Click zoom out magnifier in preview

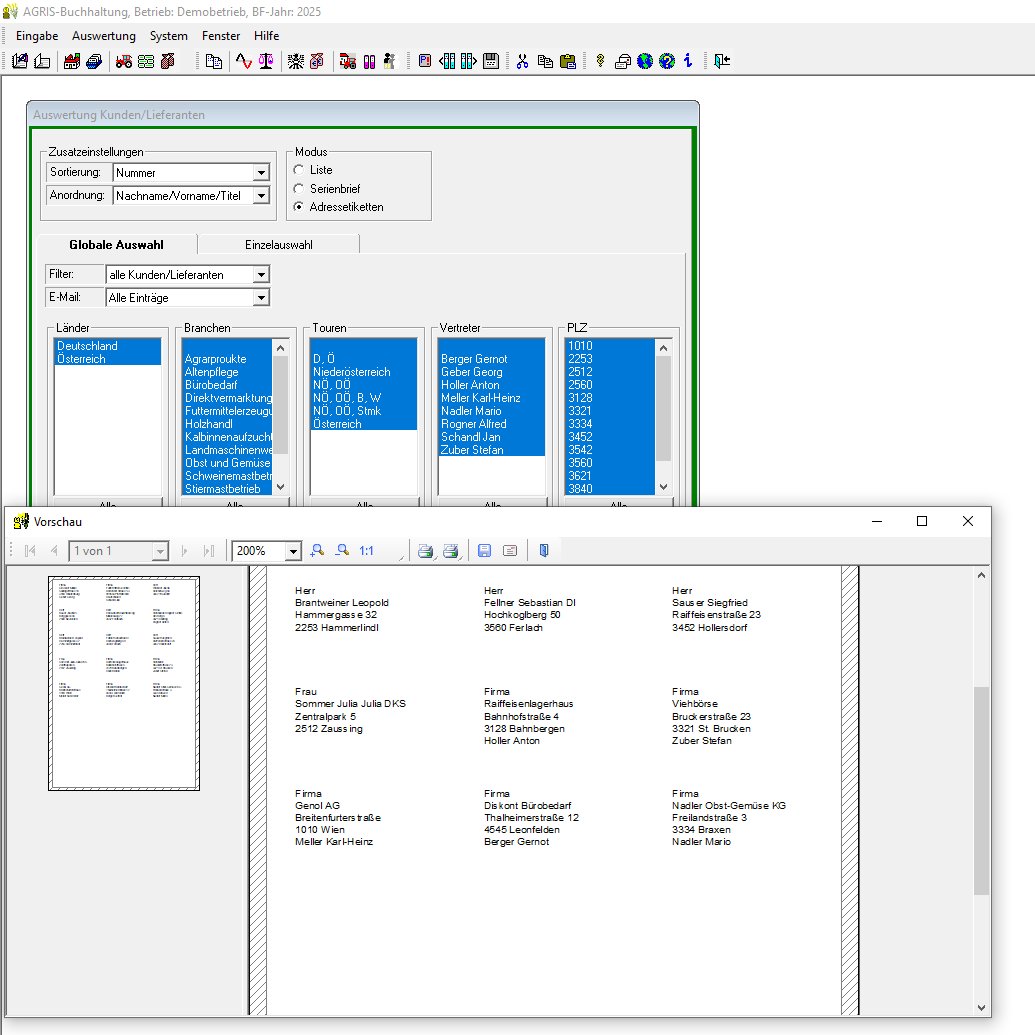coord(342,551)
